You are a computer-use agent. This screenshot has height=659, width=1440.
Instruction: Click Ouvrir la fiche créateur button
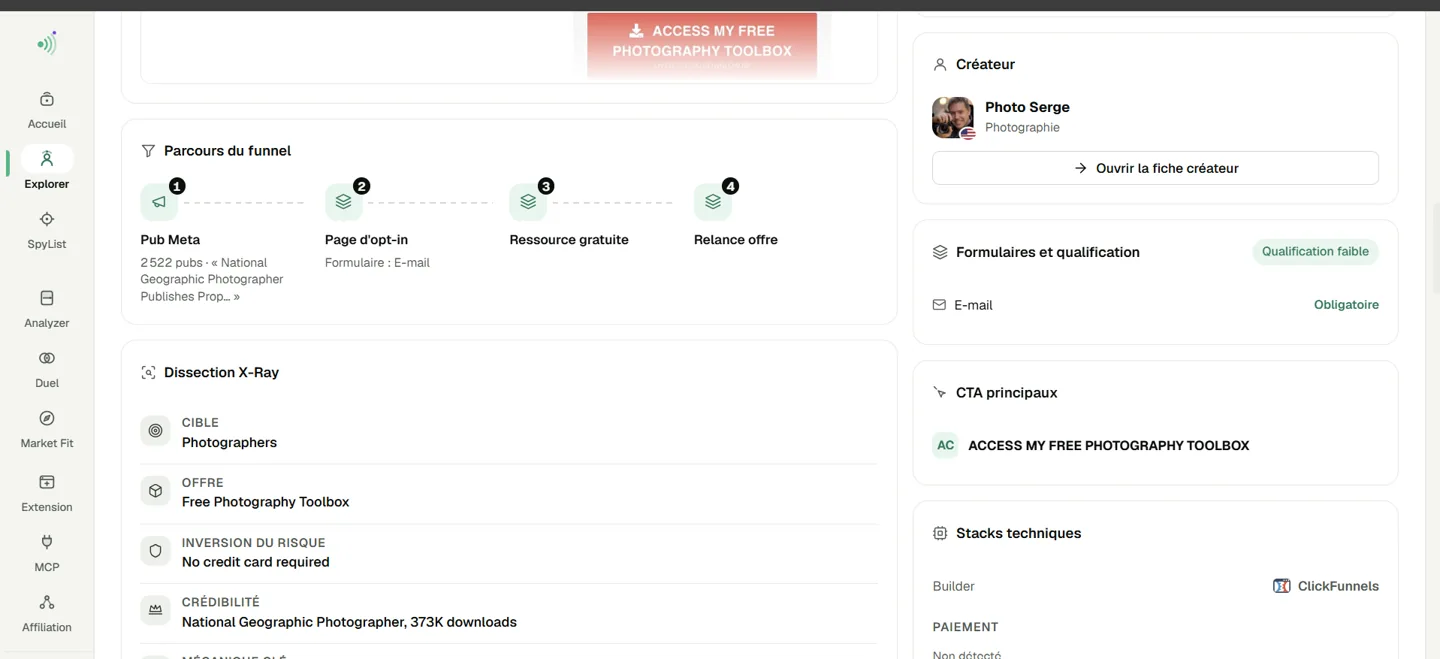click(x=1155, y=168)
